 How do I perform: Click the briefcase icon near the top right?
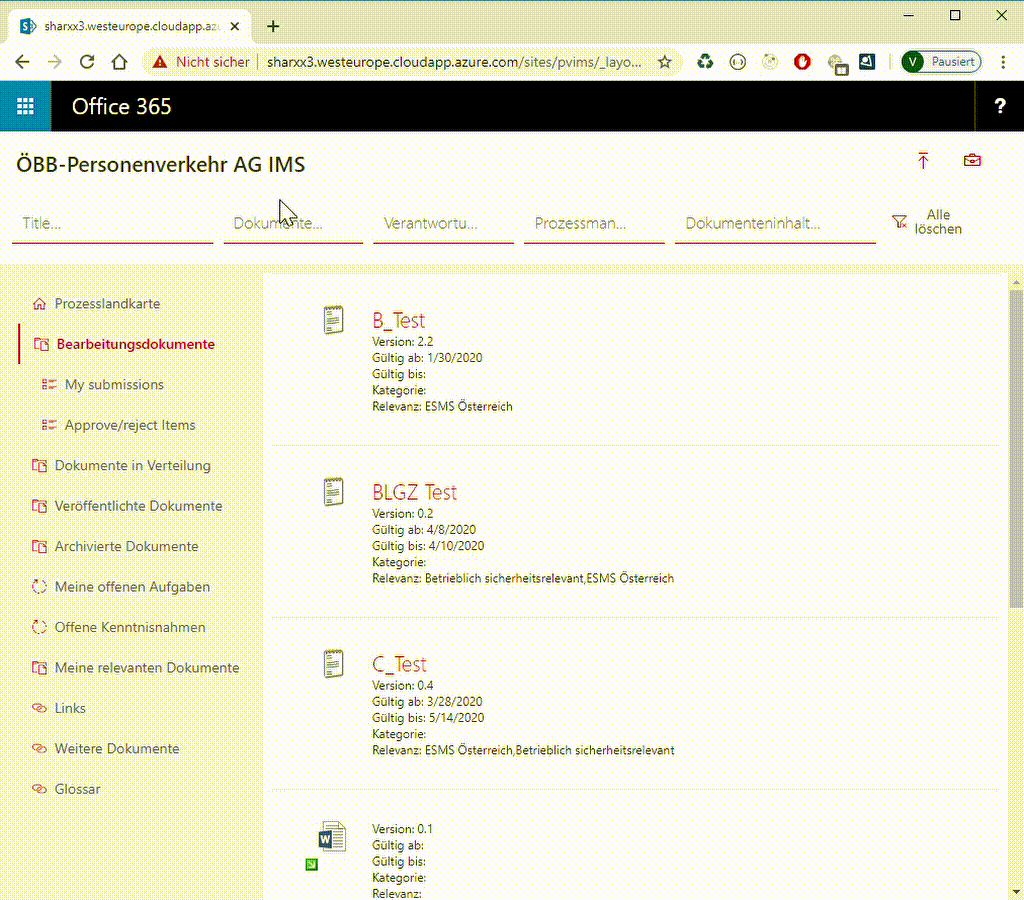tap(971, 160)
